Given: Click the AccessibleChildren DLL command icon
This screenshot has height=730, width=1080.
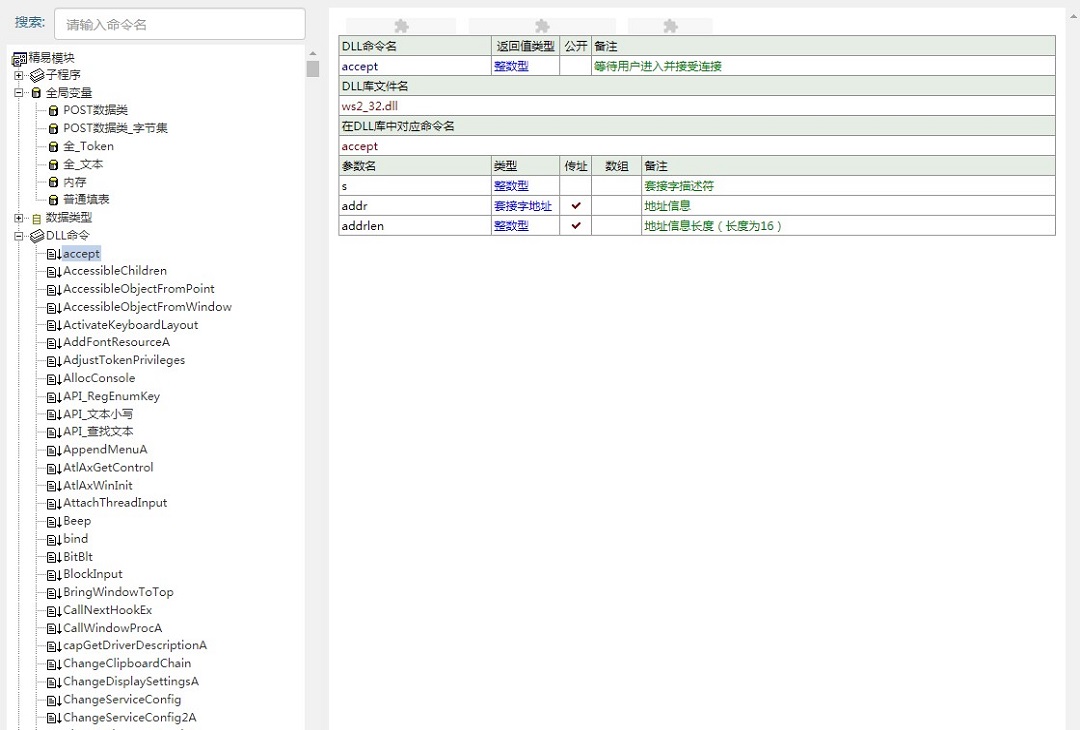Looking at the screenshot, I should coord(54,271).
